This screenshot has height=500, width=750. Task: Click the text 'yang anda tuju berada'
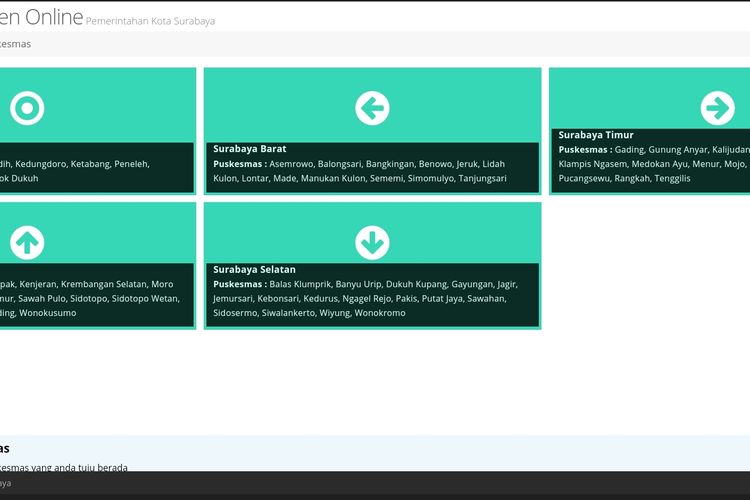tap(85, 467)
